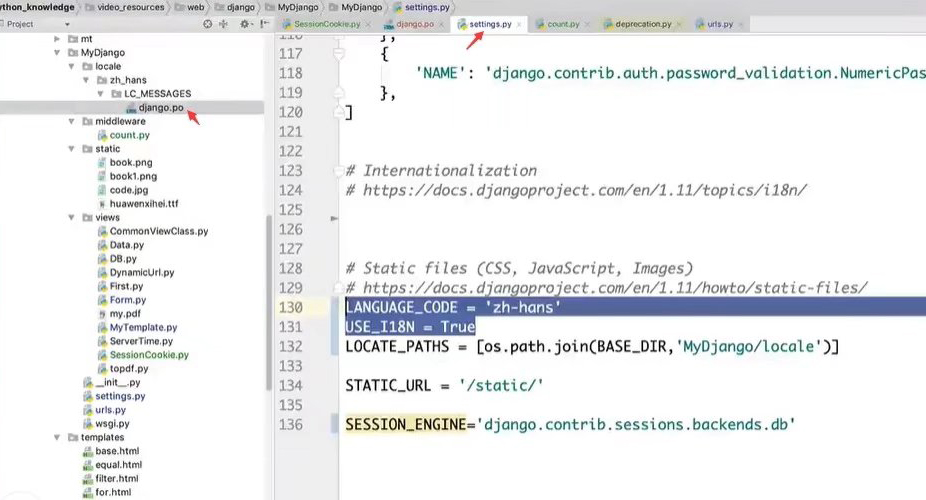Collapse the locale folder

pos(71,66)
